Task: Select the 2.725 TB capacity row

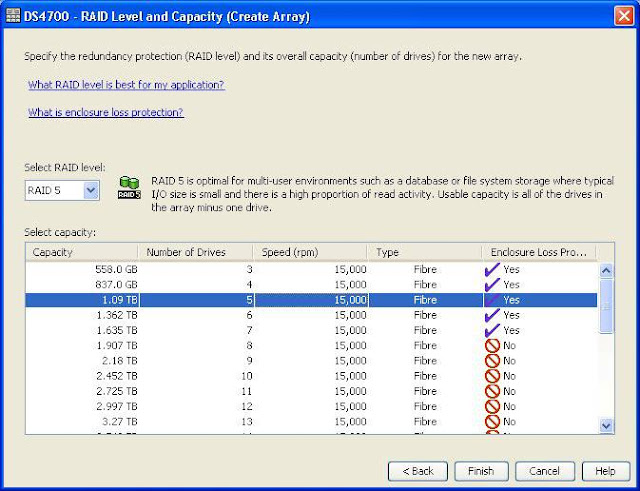Action: [311, 391]
